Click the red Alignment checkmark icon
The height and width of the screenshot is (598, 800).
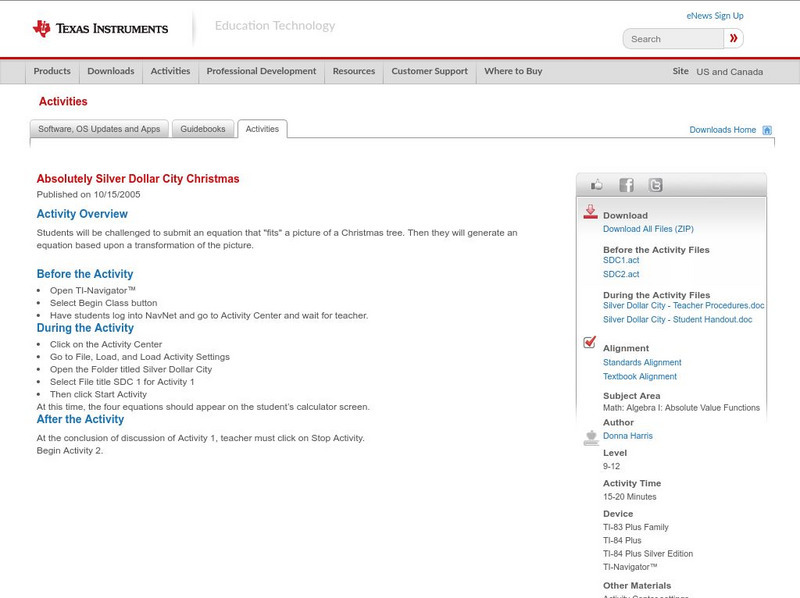point(590,343)
